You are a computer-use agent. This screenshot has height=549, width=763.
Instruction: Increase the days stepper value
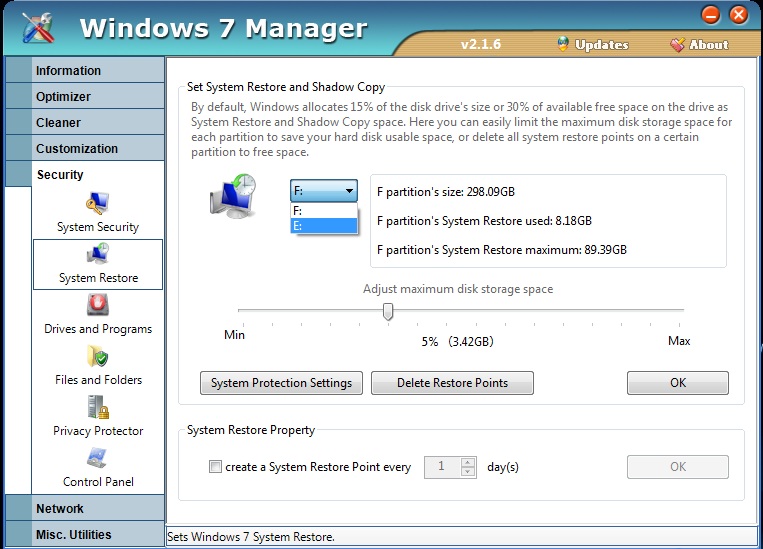468,462
